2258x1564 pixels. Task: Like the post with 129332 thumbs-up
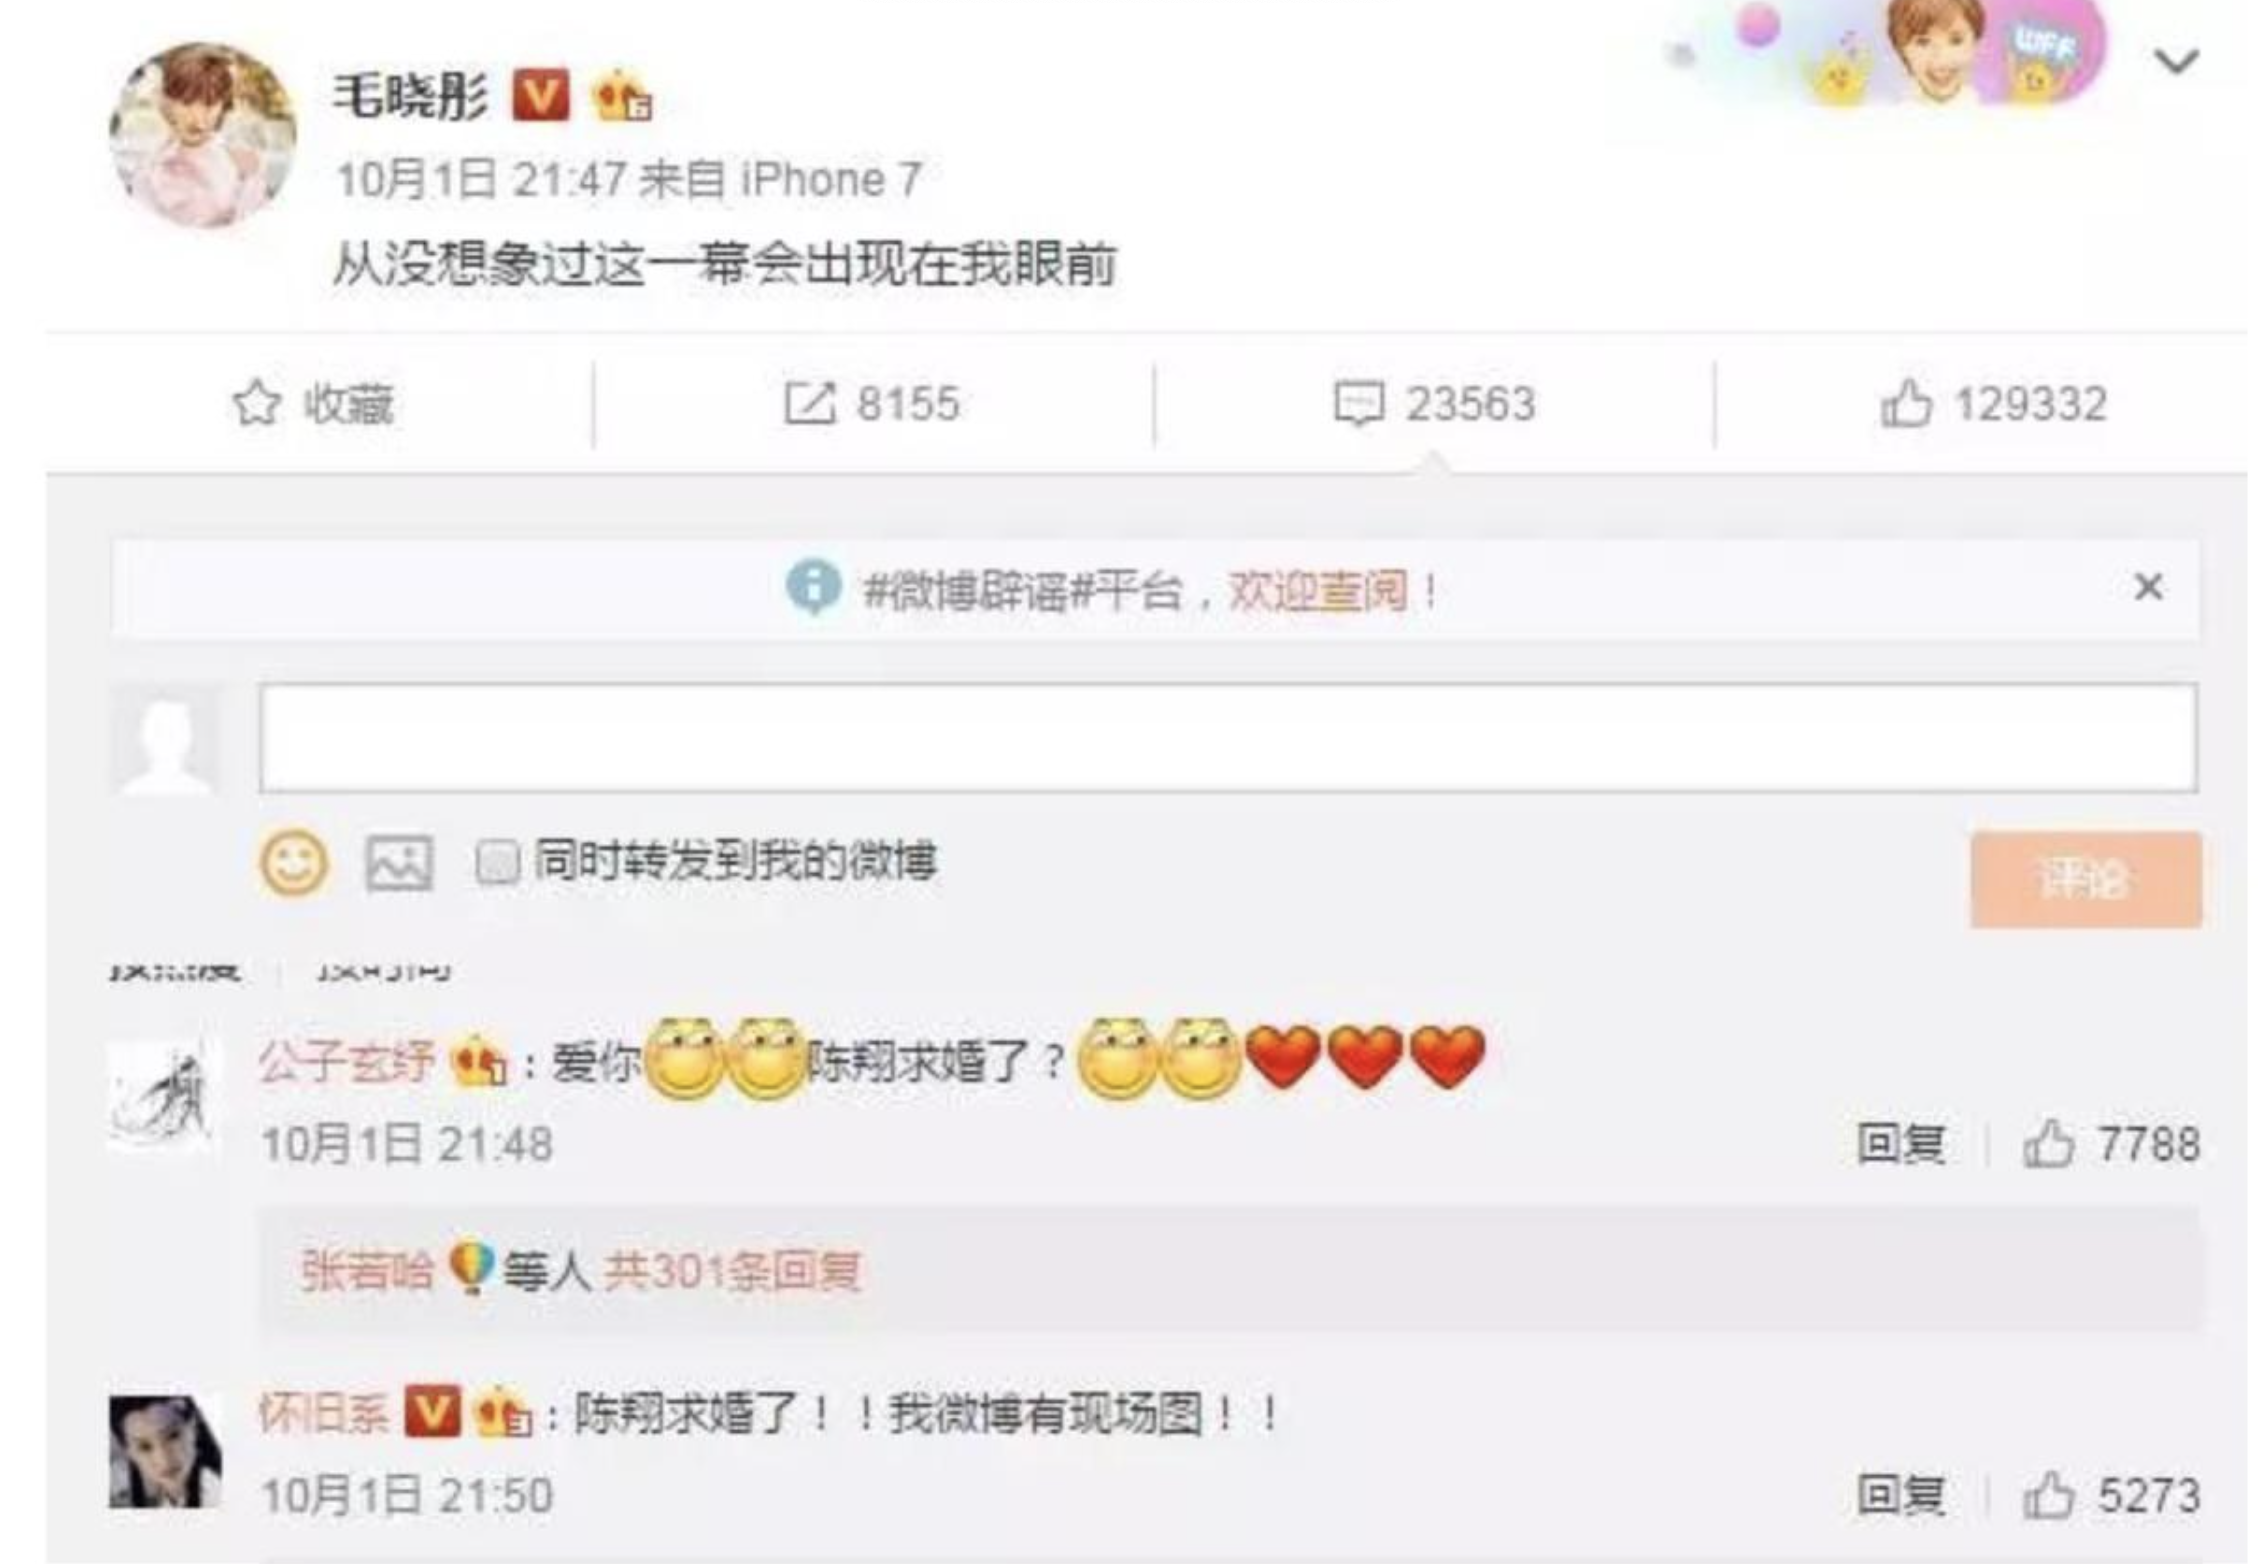pyautogui.click(x=1906, y=403)
